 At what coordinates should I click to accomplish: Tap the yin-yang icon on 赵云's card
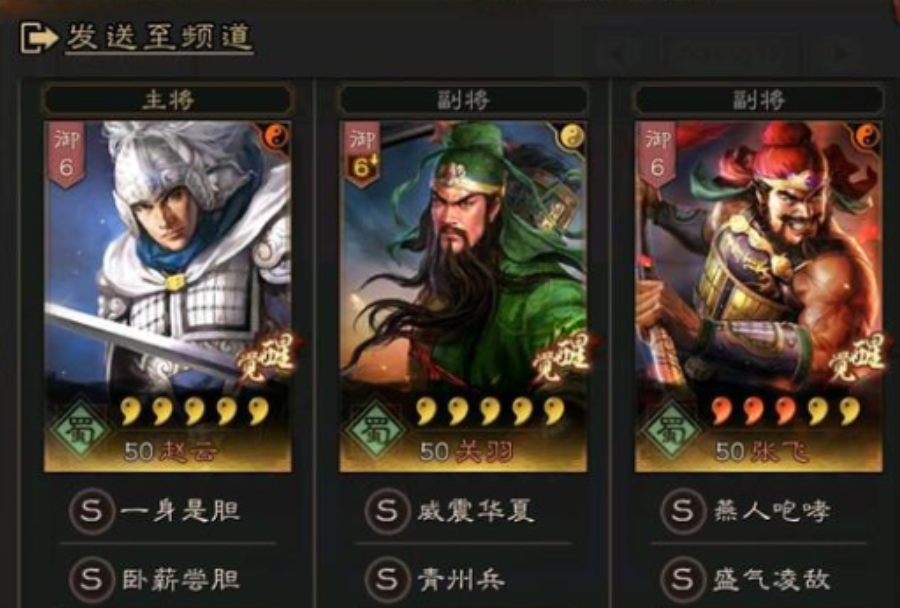tap(276, 136)
